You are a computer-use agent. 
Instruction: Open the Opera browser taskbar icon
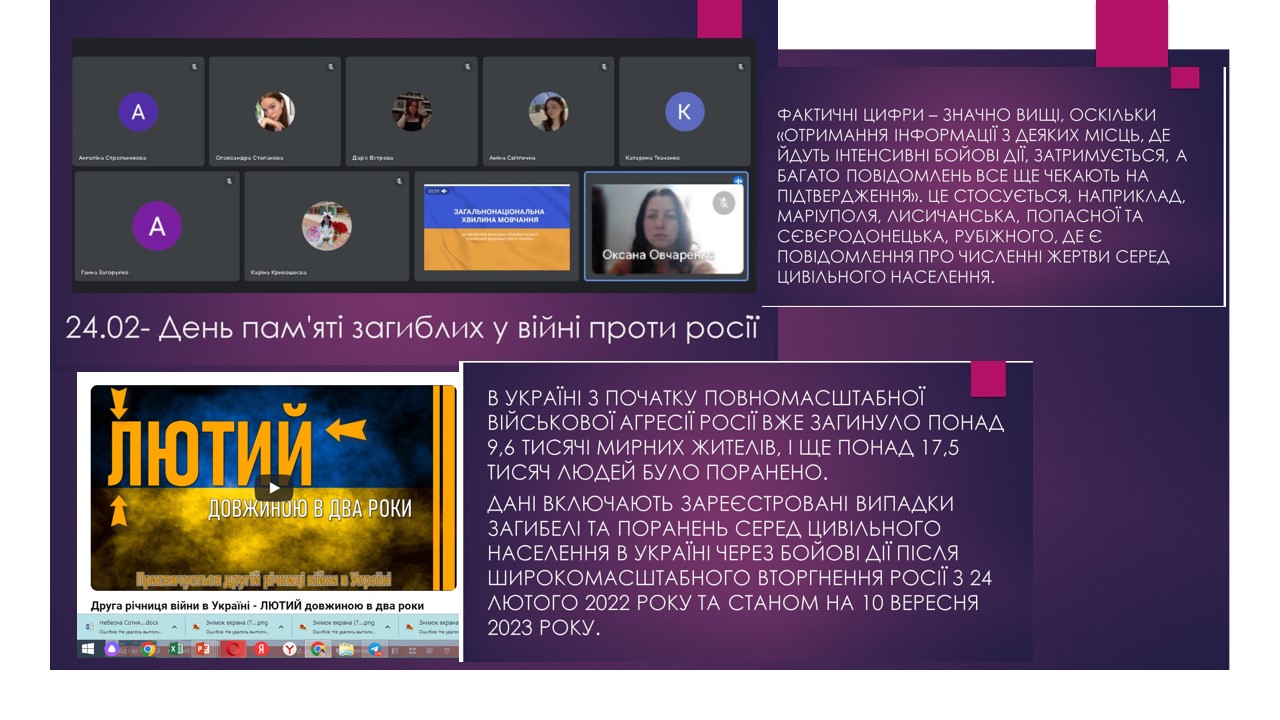233,649
